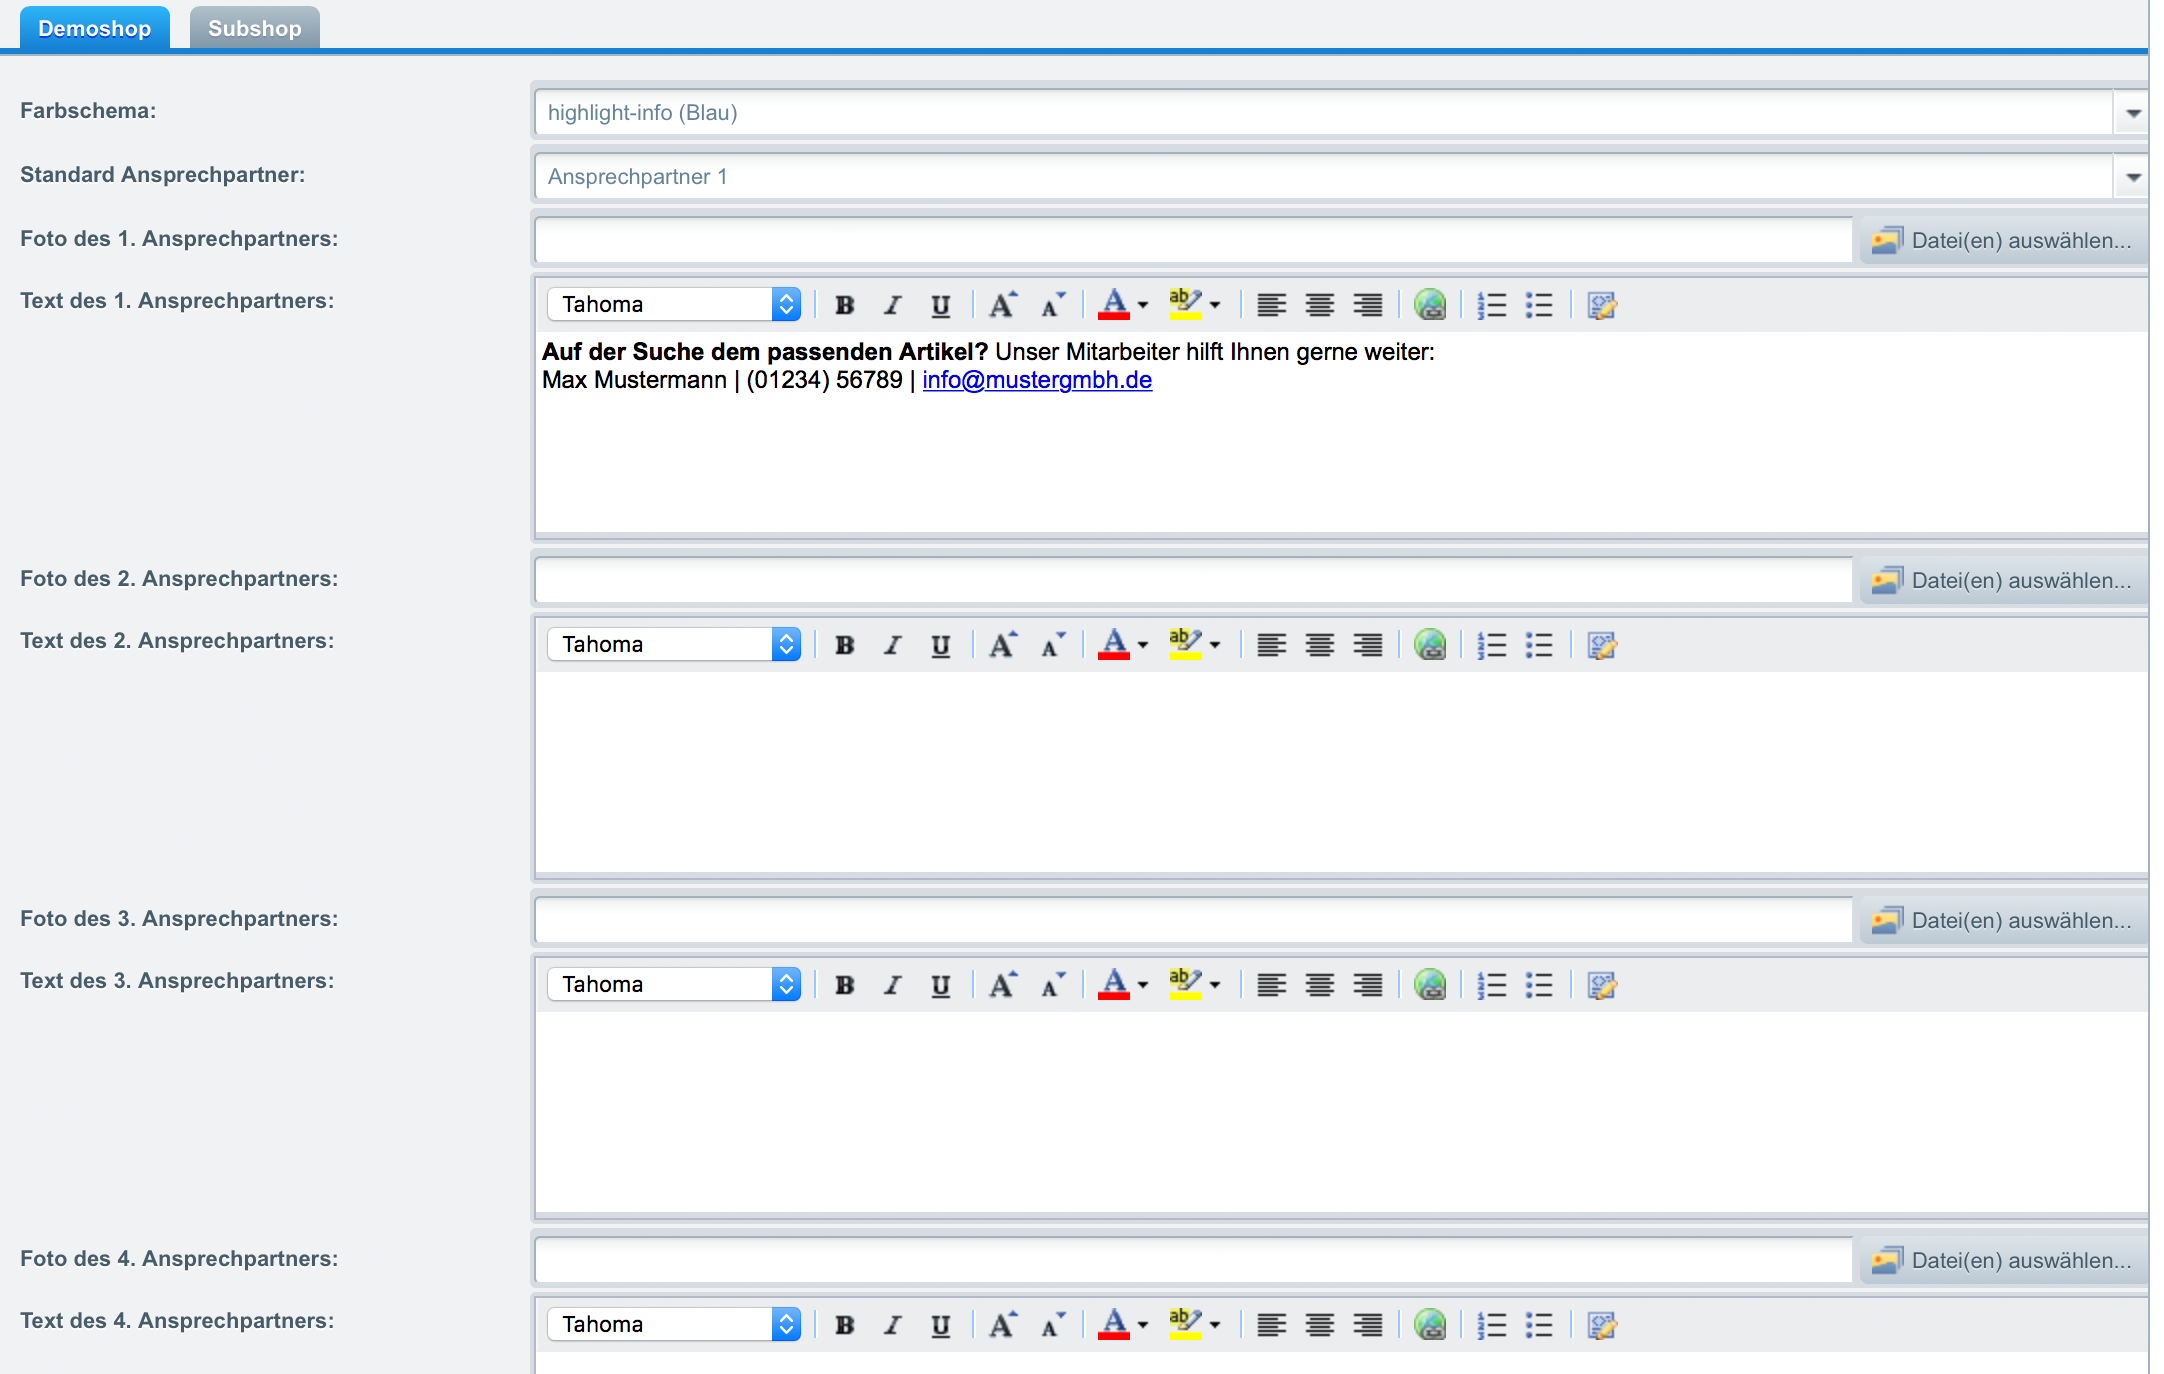Toggle underline in the 1. Ansprechpartner editor
The image size is (2164, 1374).
[x=941, y=305]
